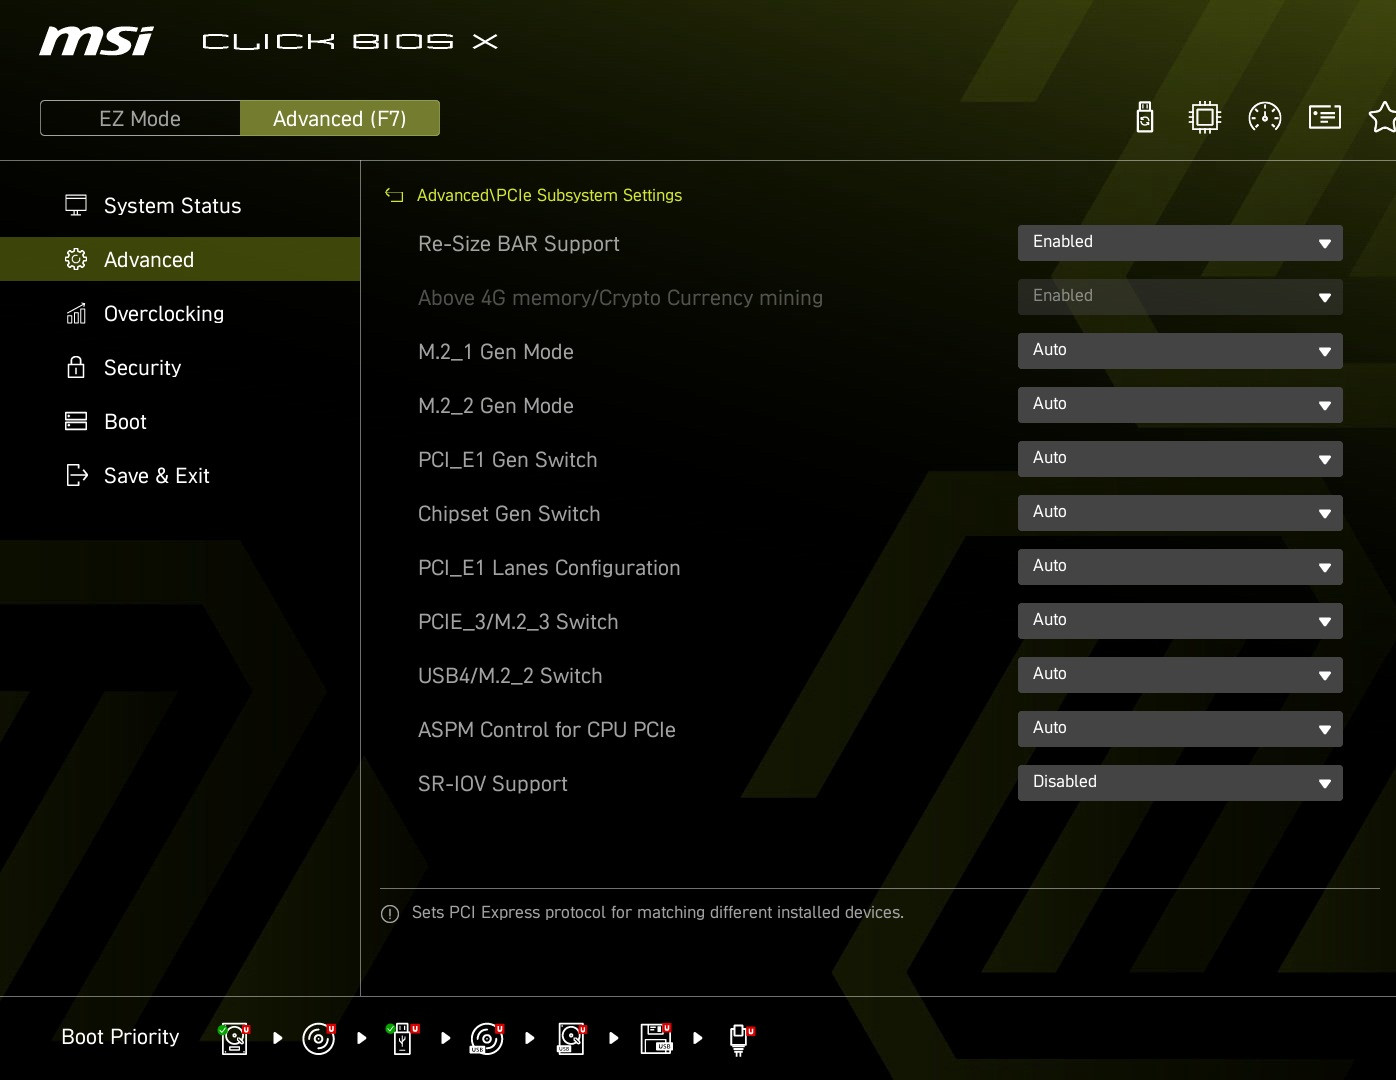Open USB4/M.2_2 Switch dropdown
This screenshot has width=1396, height=1080.
1180,675
